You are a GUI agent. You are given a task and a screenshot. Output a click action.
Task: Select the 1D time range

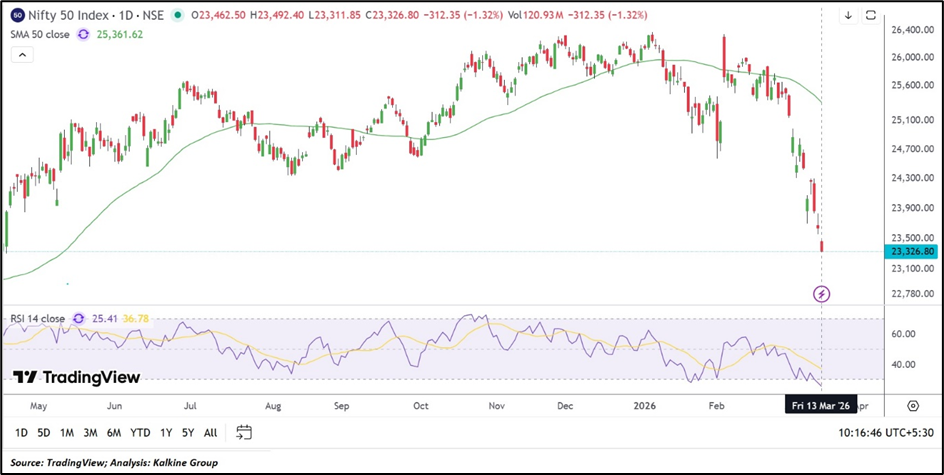(21, 433)
